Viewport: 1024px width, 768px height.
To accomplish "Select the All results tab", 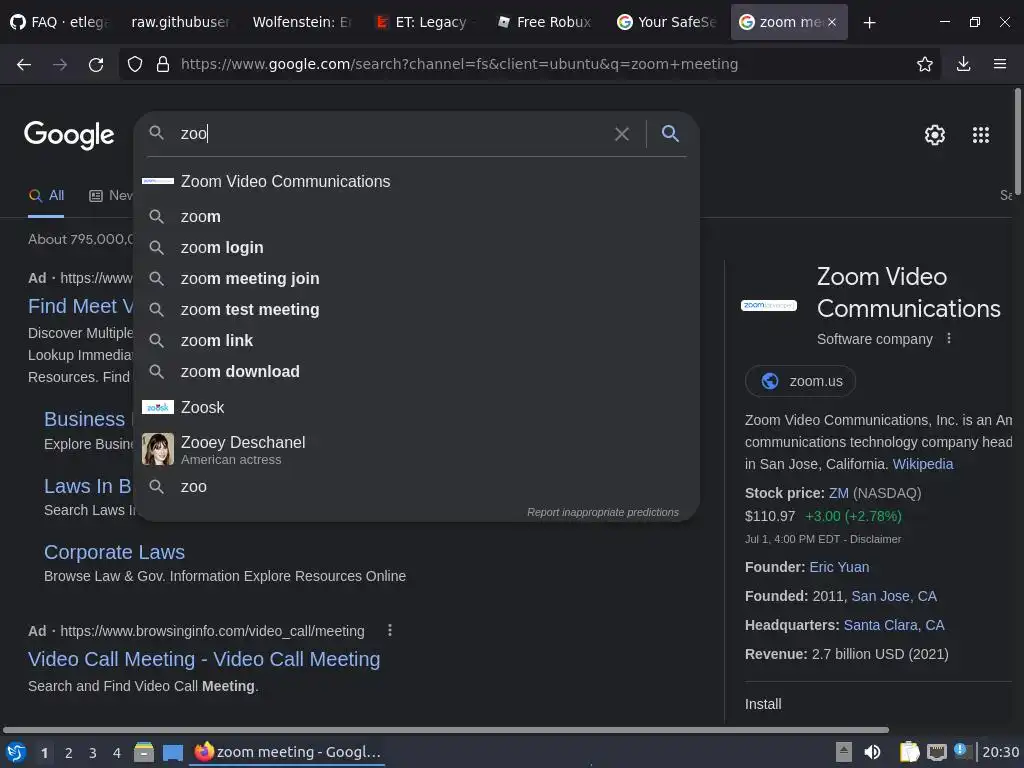I will (x=46, y=195).
